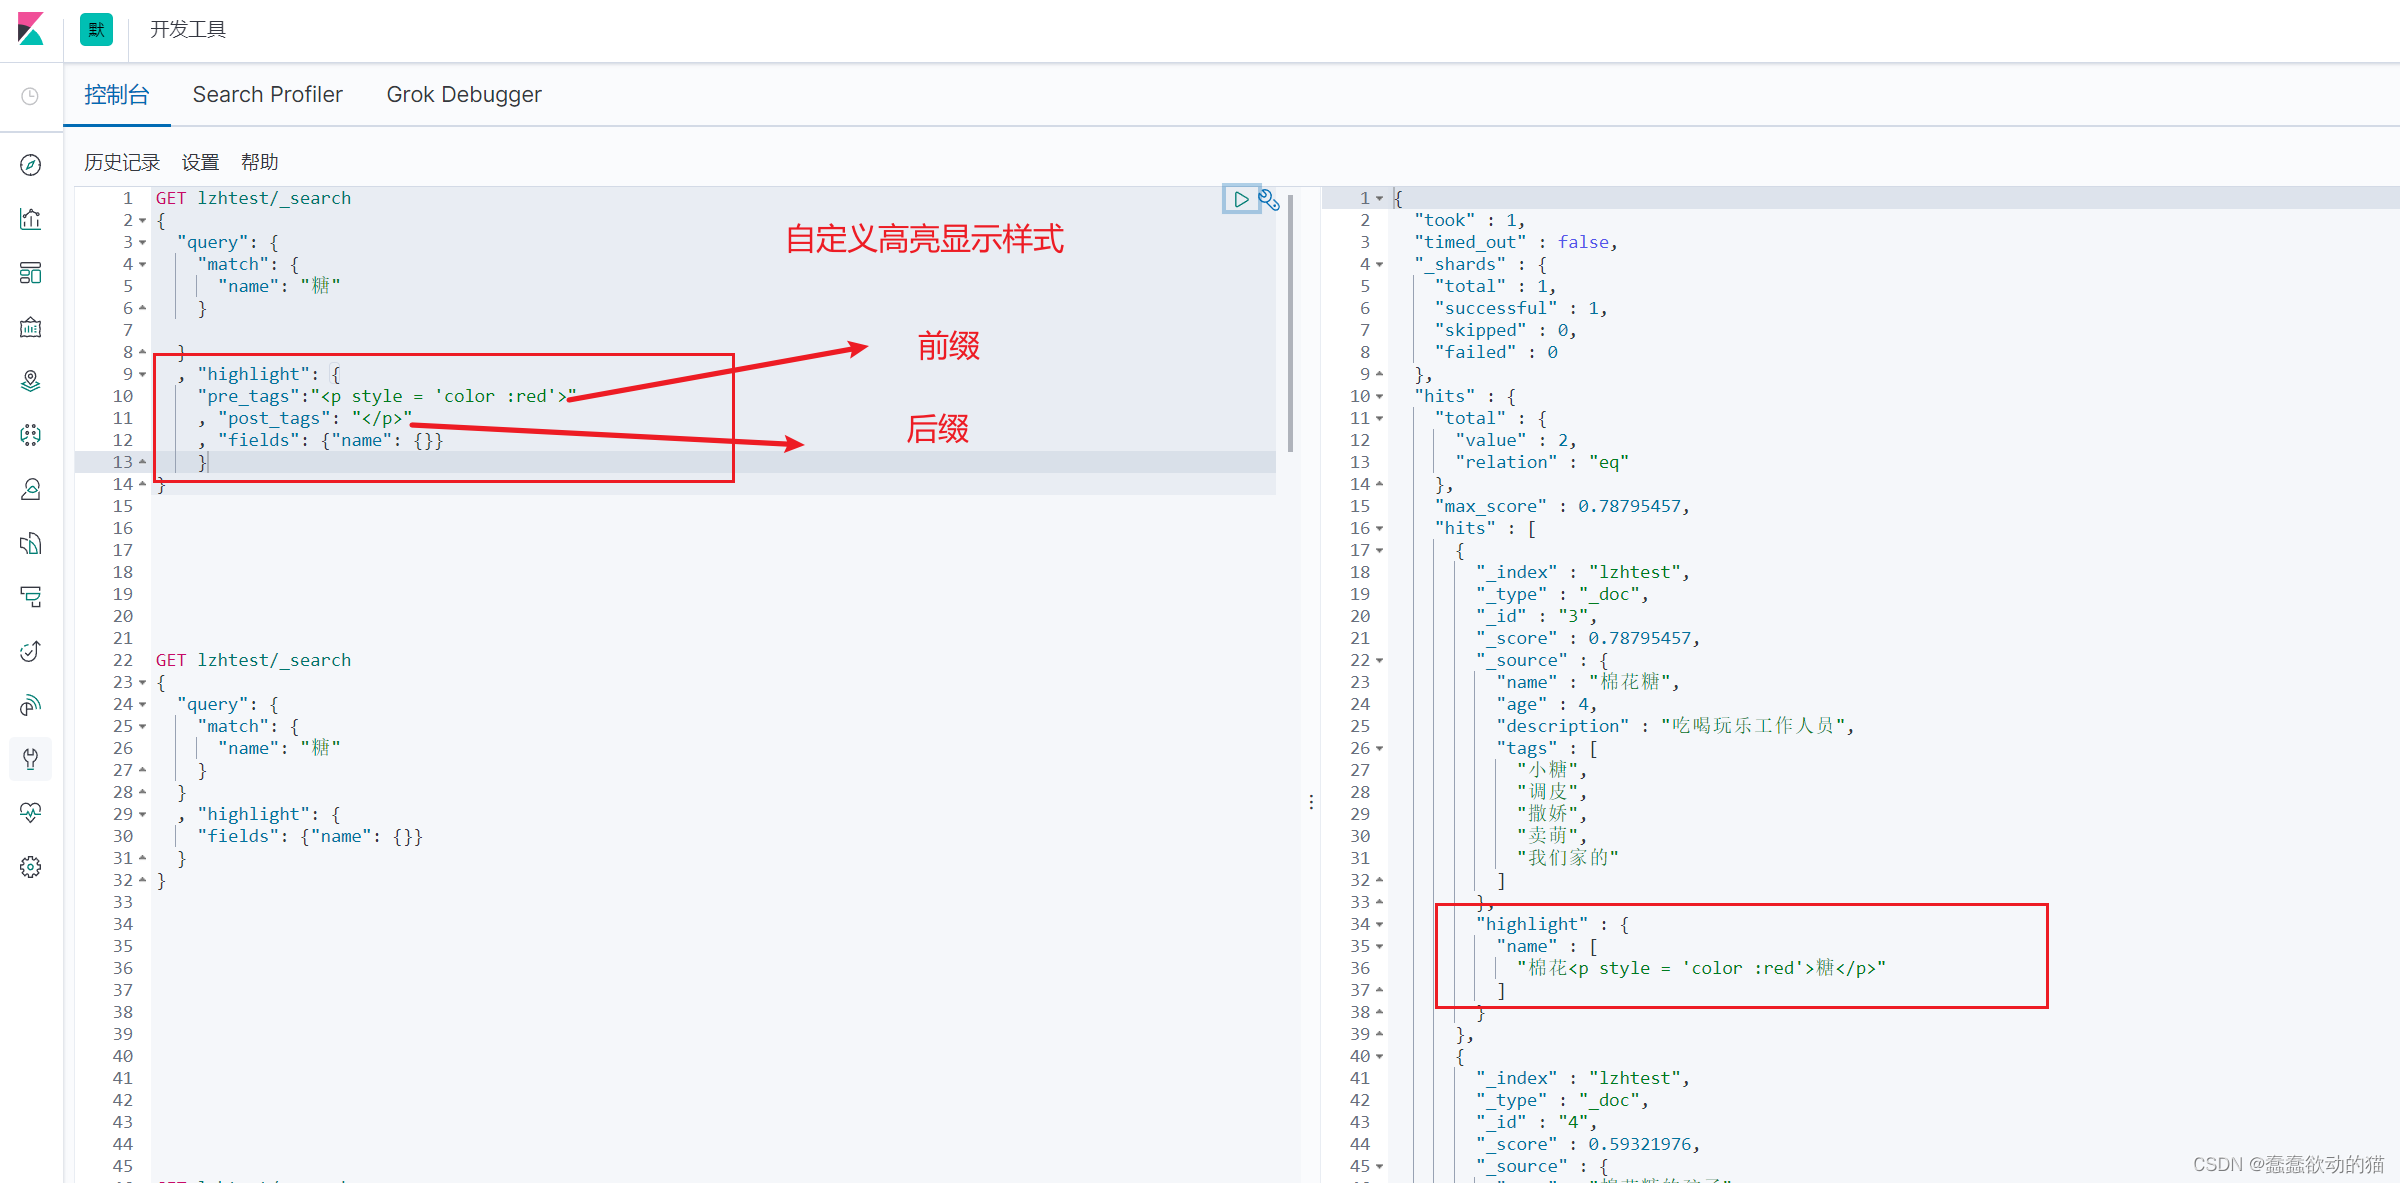
Task: Click the editor vertical scrollbar
Action: coord(1290,323)
